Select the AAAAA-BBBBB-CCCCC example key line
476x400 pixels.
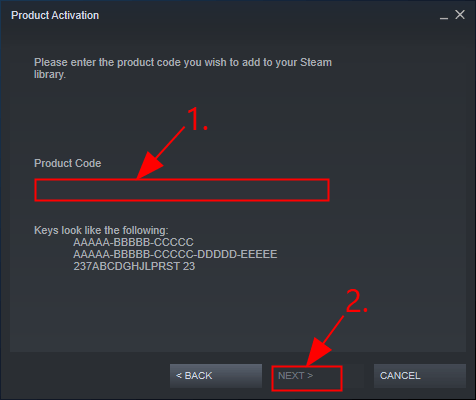(133, 242)
